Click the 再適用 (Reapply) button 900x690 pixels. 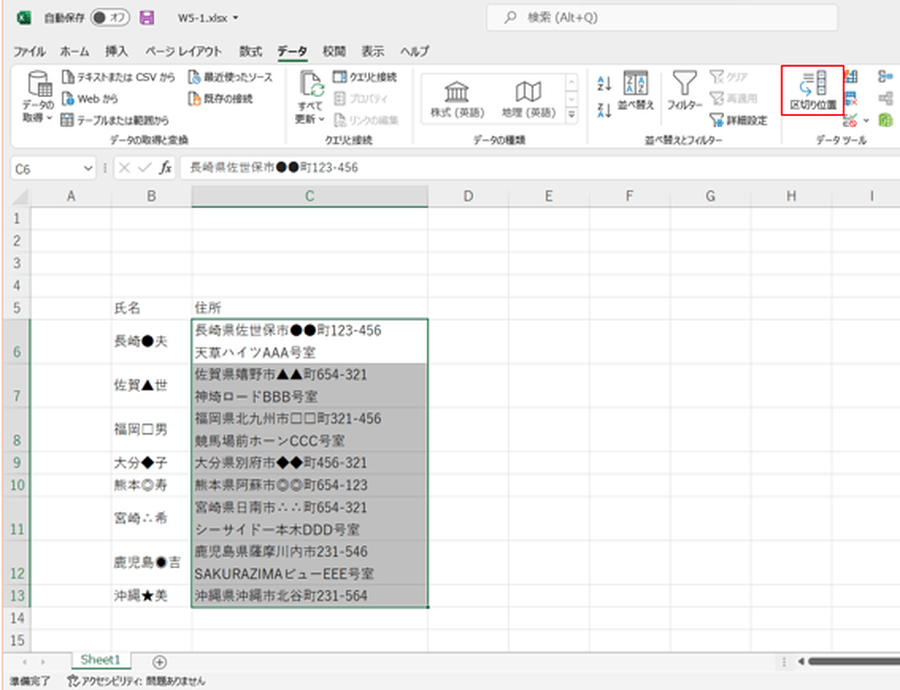[734, 99]
